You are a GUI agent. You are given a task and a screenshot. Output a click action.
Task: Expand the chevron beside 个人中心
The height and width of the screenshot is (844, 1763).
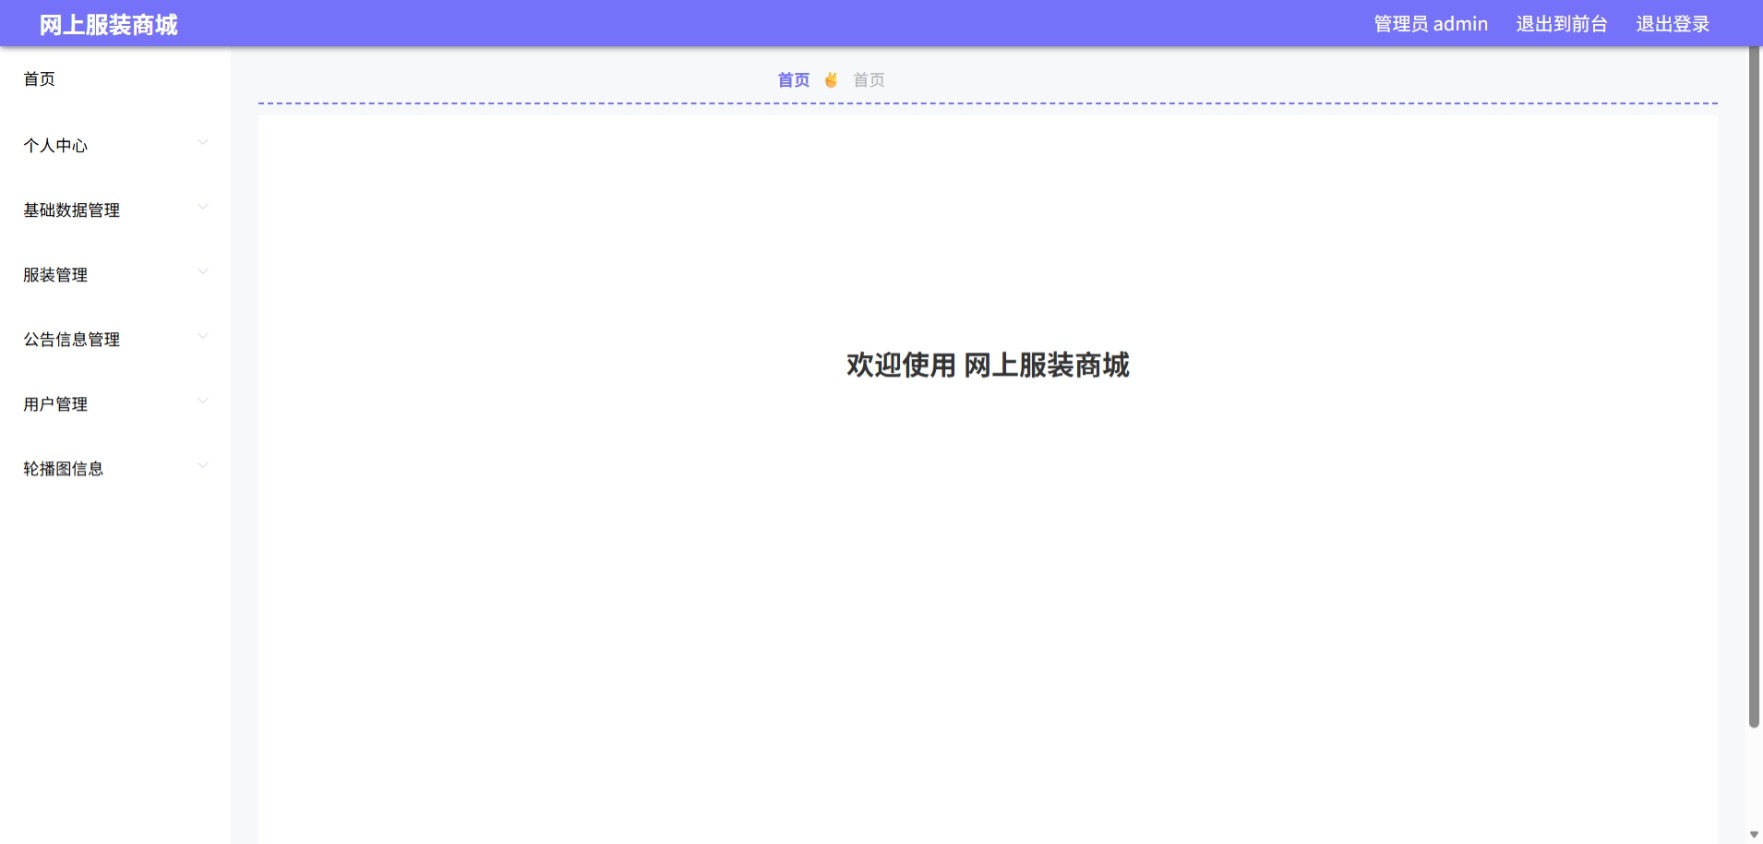click(203, 142)
